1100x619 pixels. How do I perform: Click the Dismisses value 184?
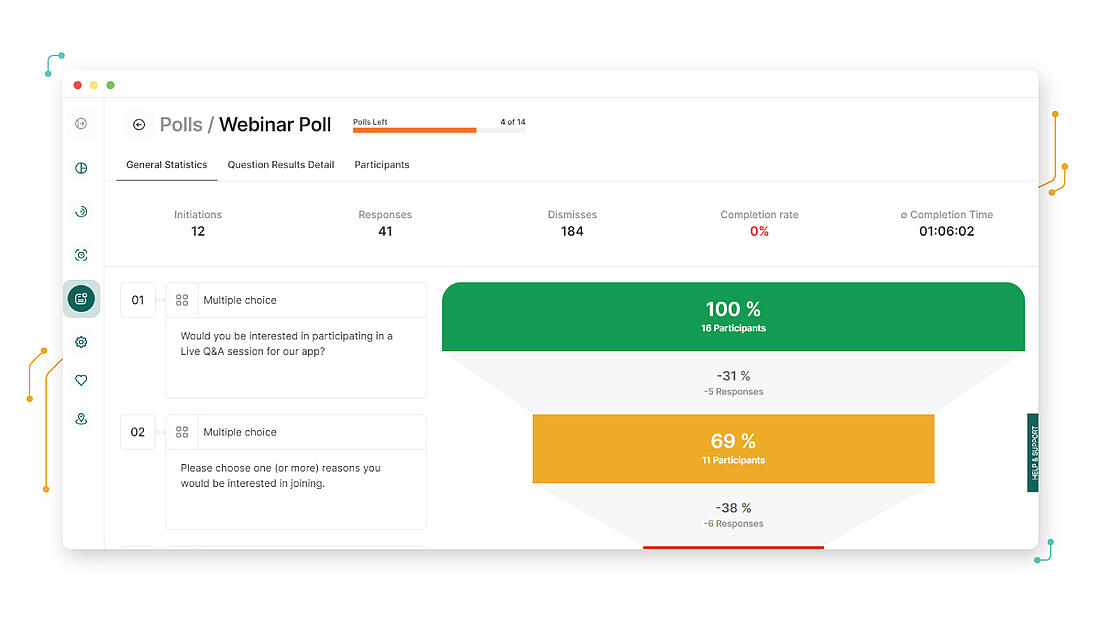click(x=572, y=232)
